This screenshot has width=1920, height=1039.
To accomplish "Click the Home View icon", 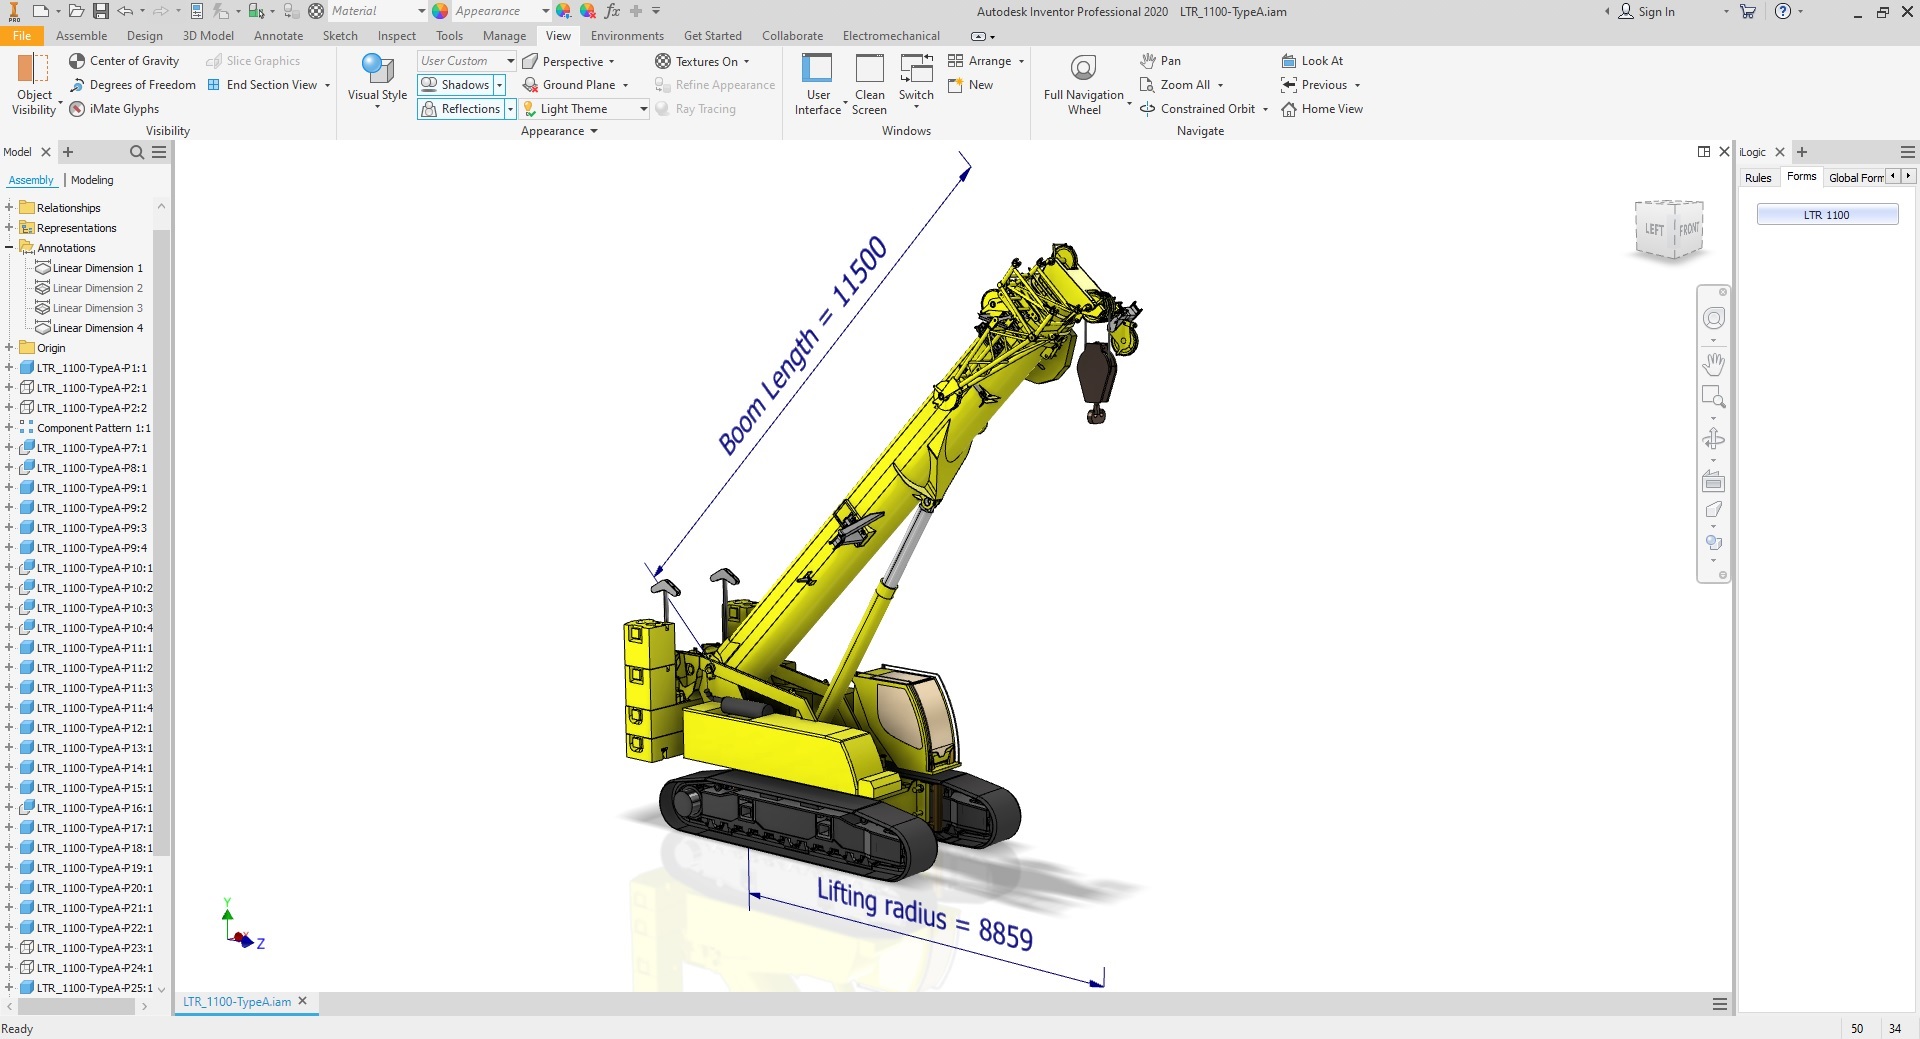I will tap(1290, 109).
